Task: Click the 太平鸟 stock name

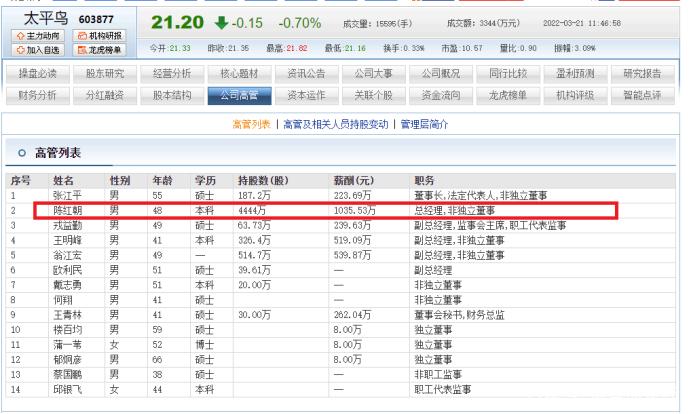Action: (46, 19)
